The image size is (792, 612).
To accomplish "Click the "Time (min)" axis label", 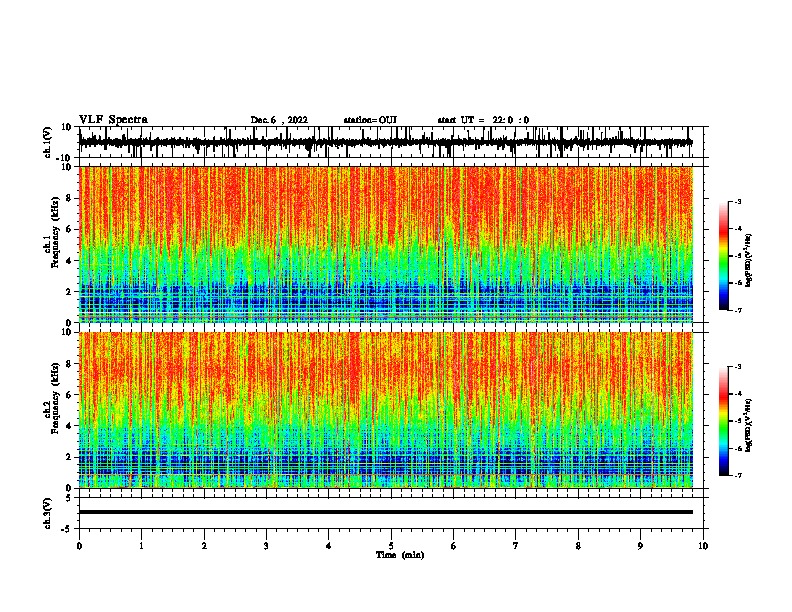I will (400, 555).
